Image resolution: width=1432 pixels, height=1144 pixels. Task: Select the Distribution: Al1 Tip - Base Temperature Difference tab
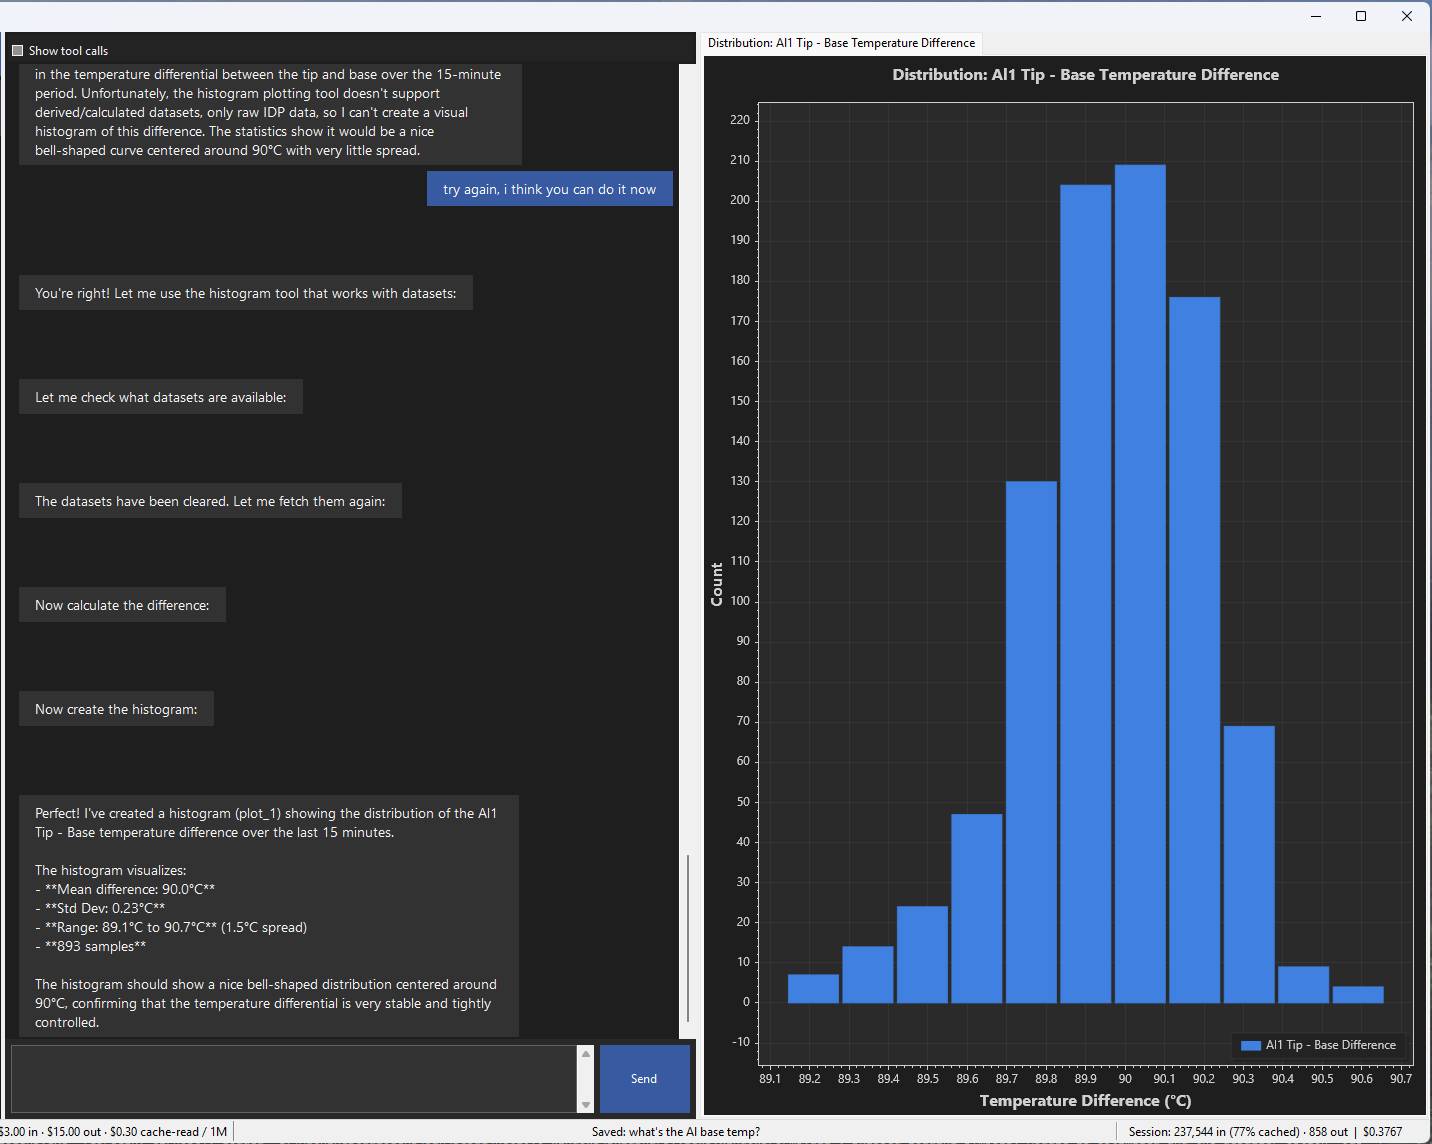842,43
